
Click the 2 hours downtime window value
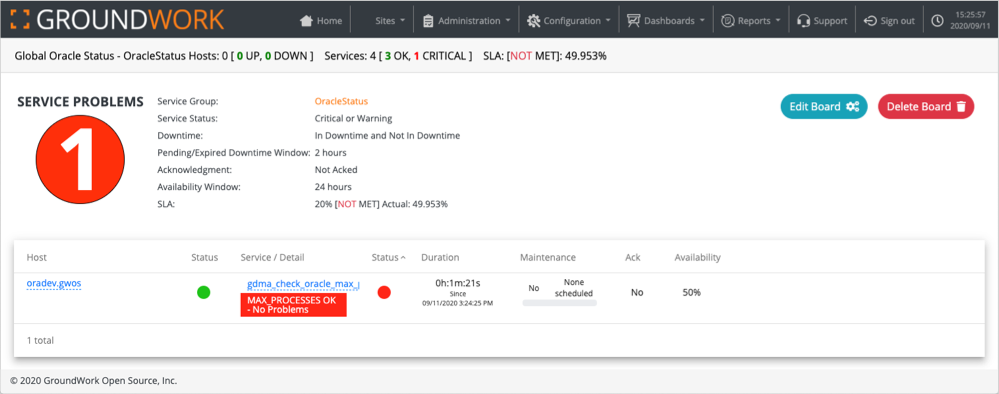331,153
